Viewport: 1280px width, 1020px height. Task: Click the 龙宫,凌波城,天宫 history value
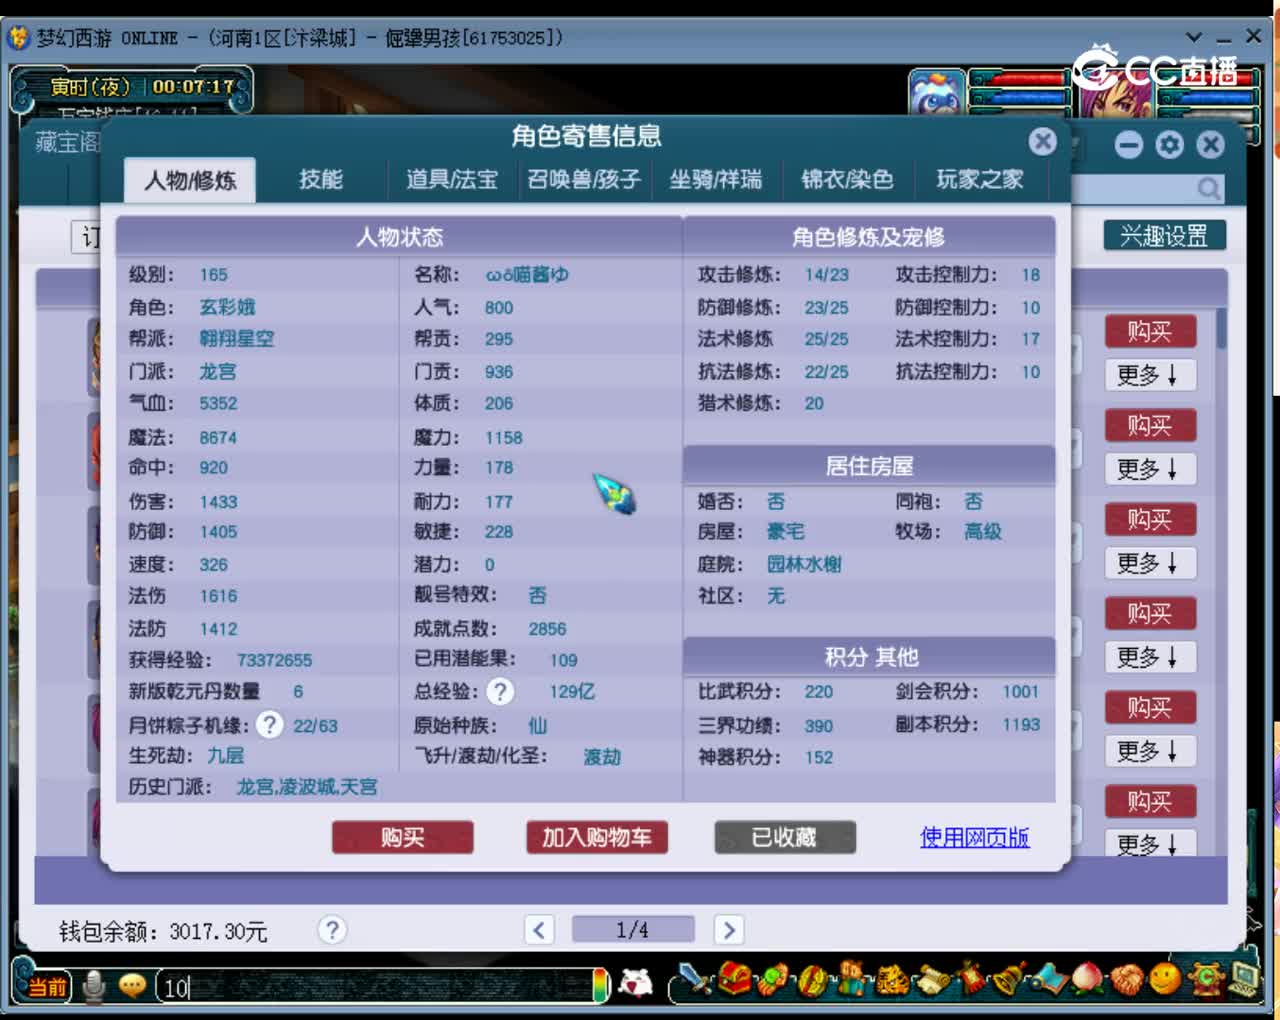307,787
